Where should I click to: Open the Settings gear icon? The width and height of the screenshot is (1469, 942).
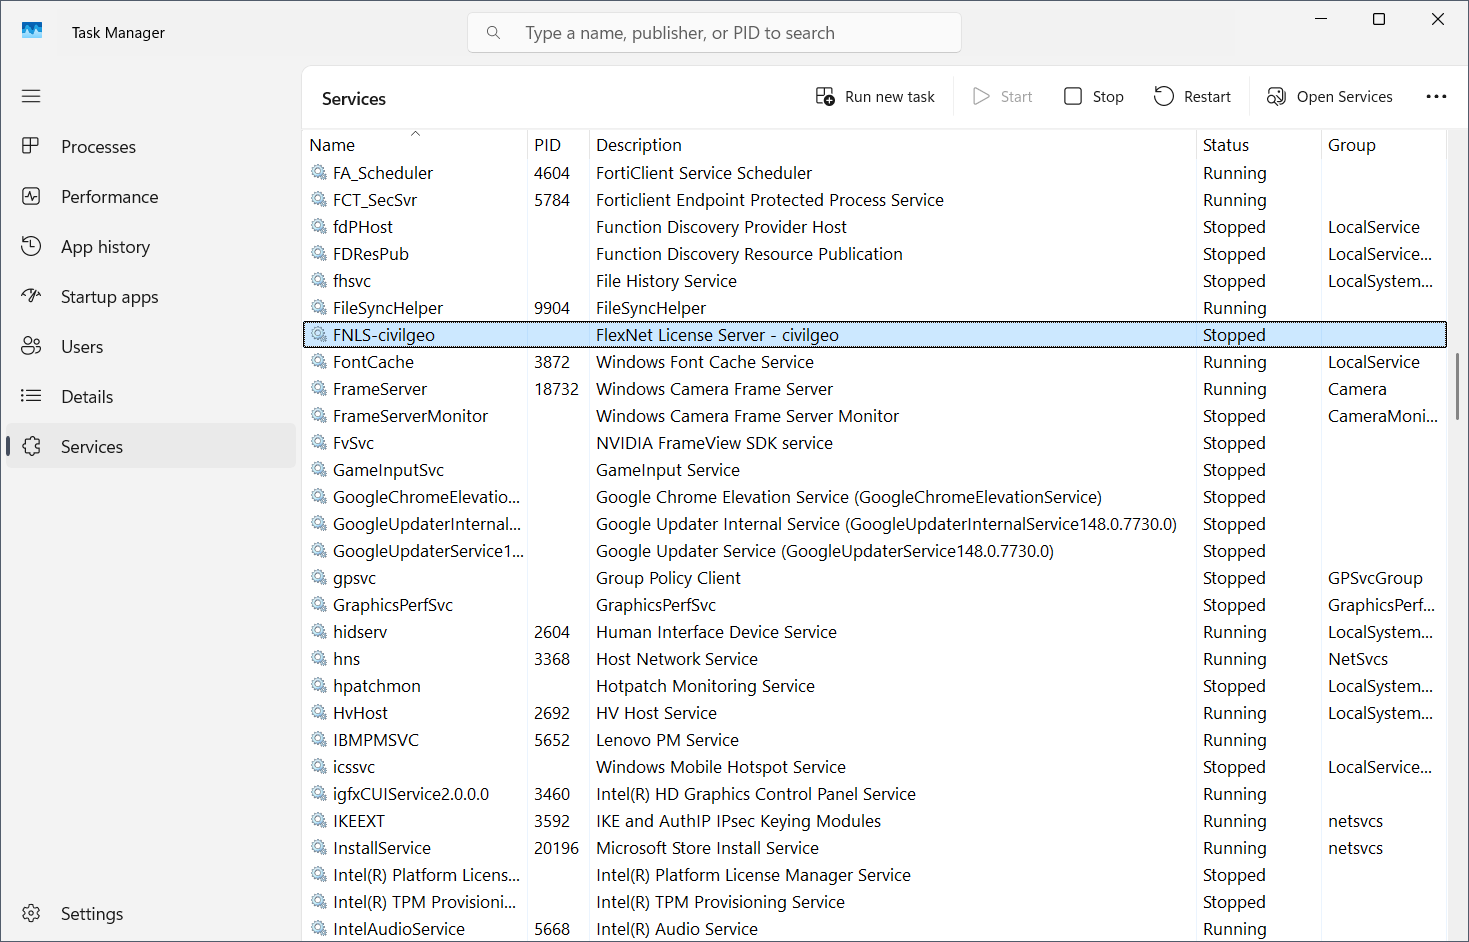[x=31, y=913]
